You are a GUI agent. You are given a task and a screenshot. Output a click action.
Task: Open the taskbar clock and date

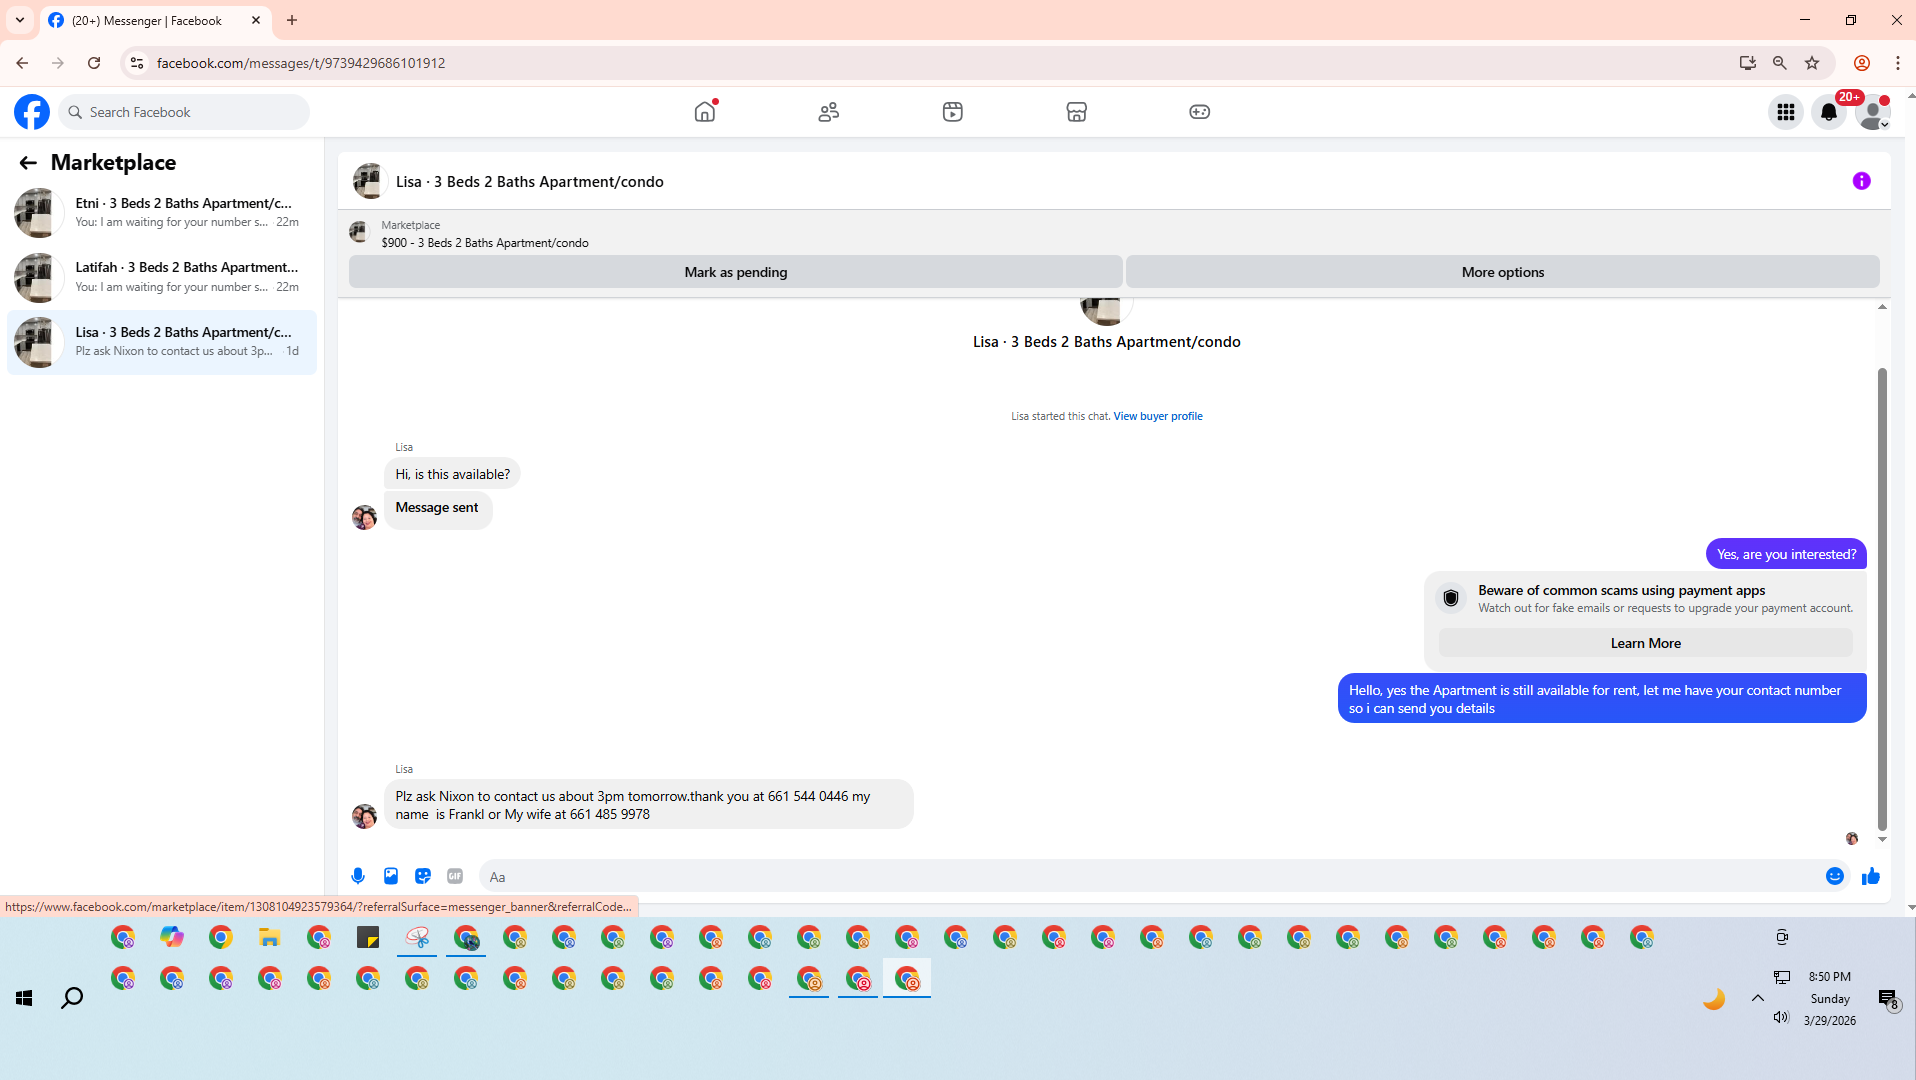[1830, 998]
